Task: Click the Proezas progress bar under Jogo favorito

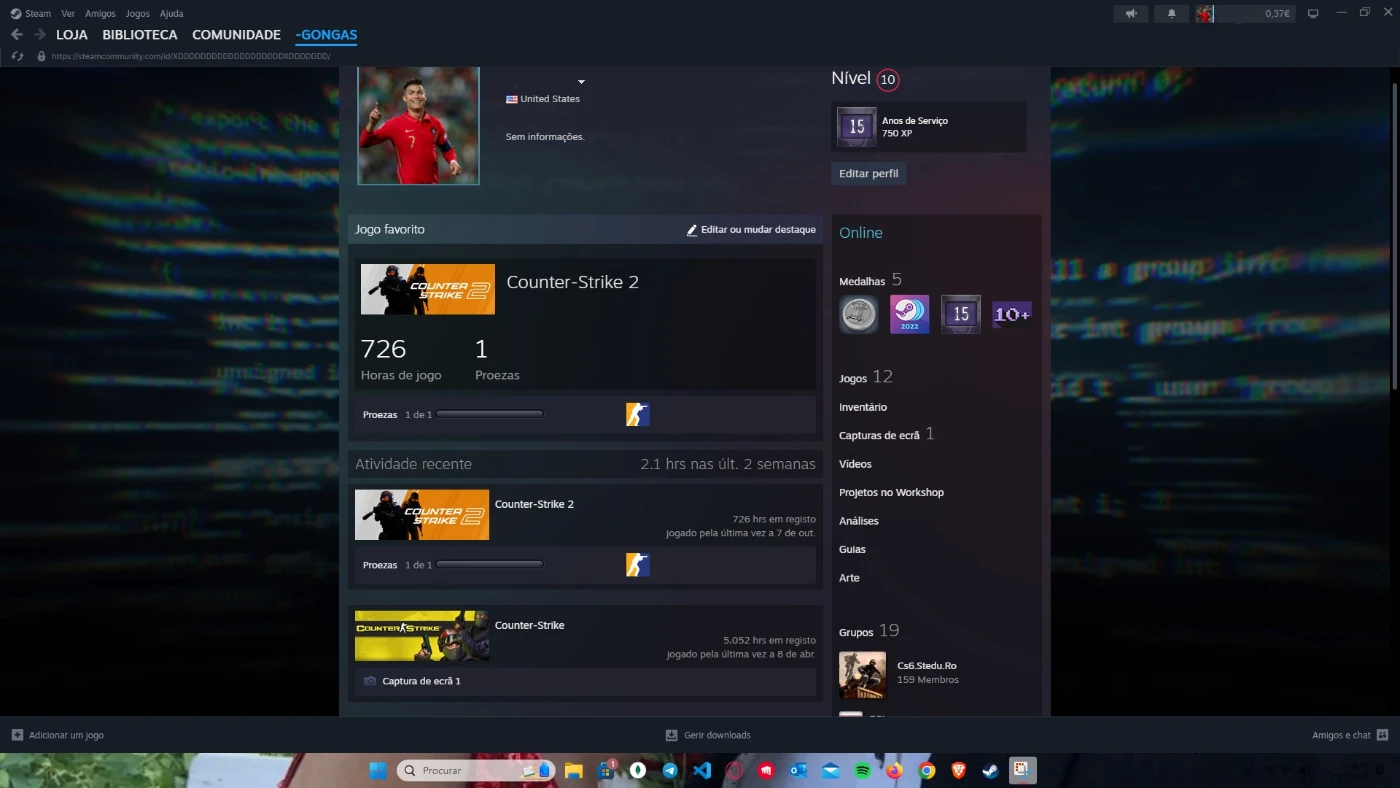Action: (x=490, y=414)
